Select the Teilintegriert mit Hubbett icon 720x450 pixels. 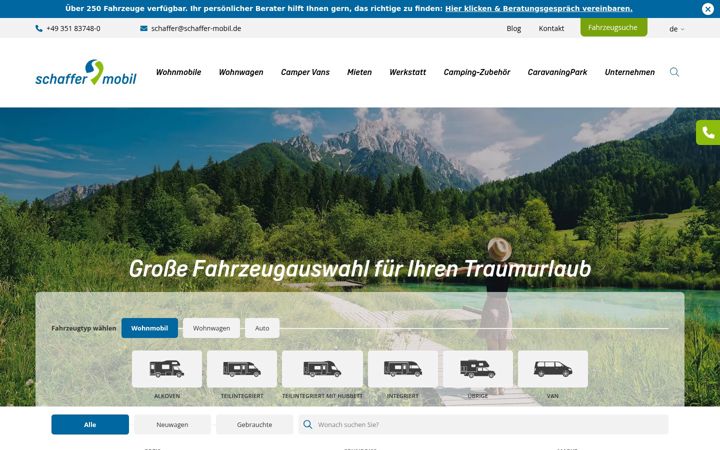(322, 369)
